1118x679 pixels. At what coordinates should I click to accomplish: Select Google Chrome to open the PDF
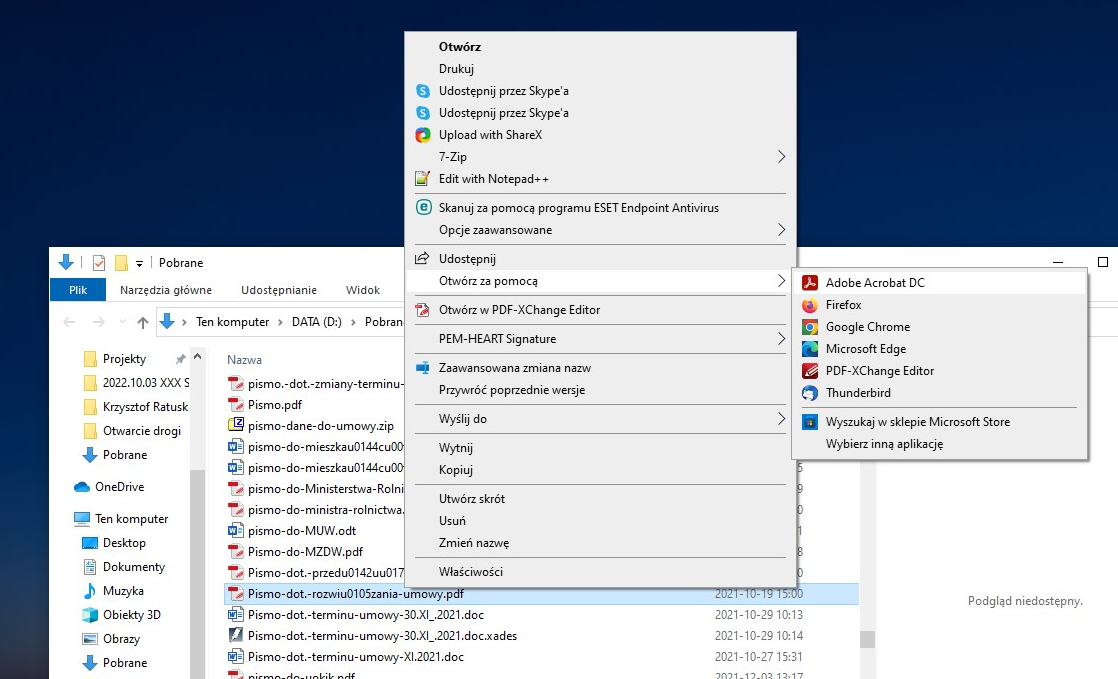point(867,327)
